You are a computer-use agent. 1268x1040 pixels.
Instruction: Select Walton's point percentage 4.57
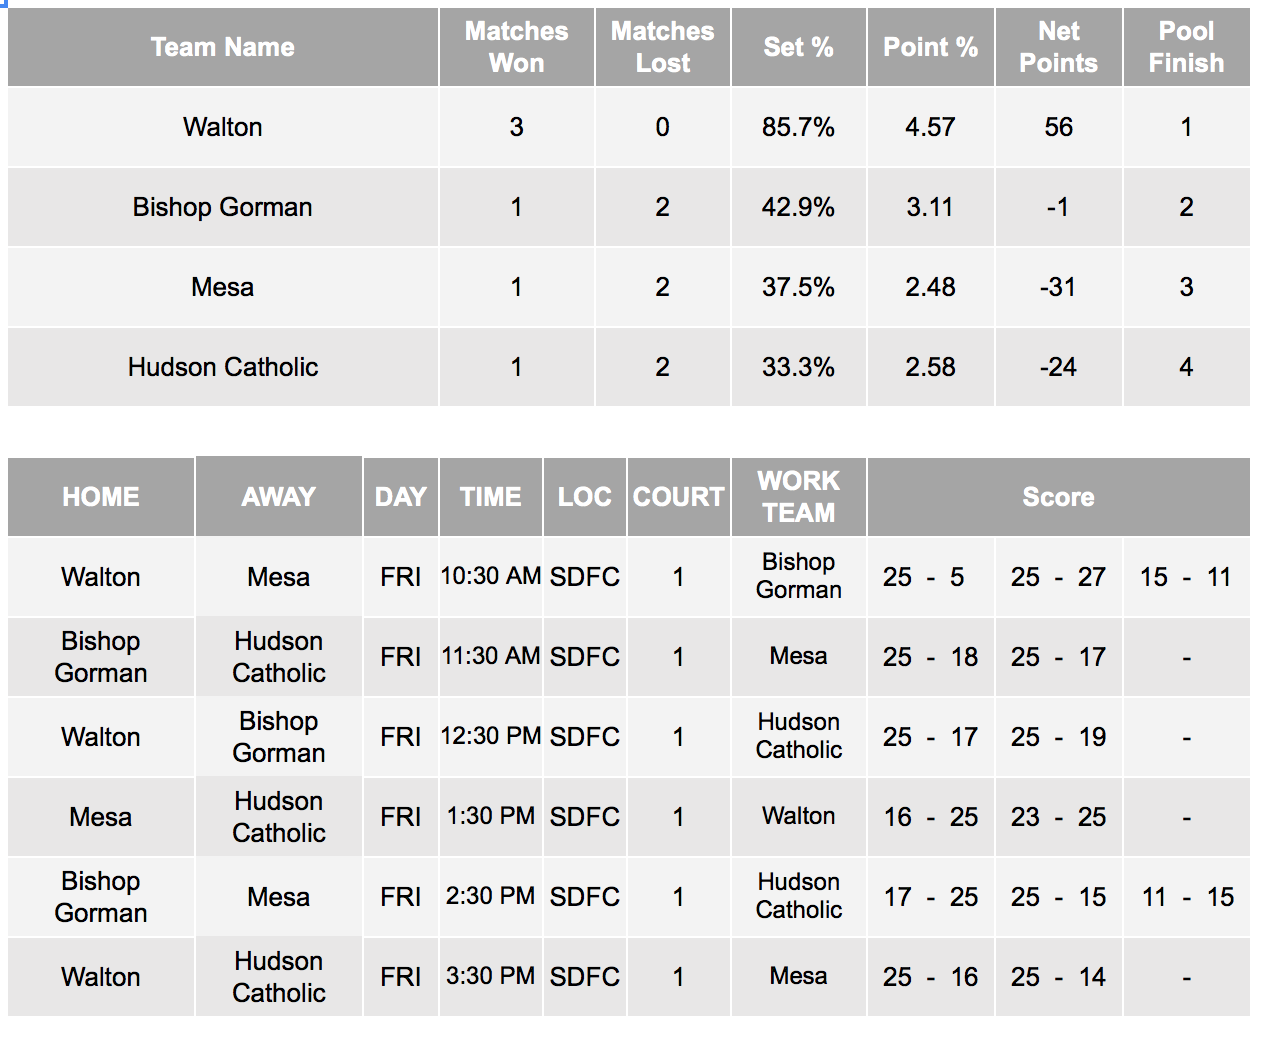tap(930, 127)
